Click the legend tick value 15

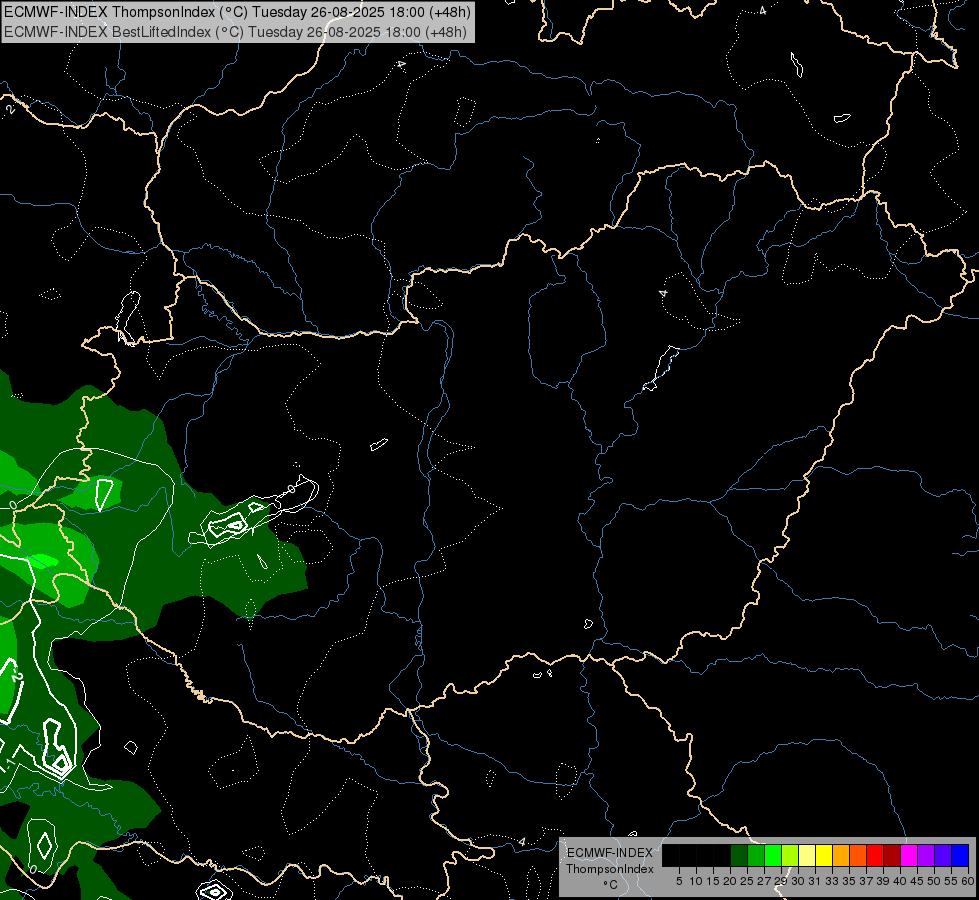tap(713, 881)
